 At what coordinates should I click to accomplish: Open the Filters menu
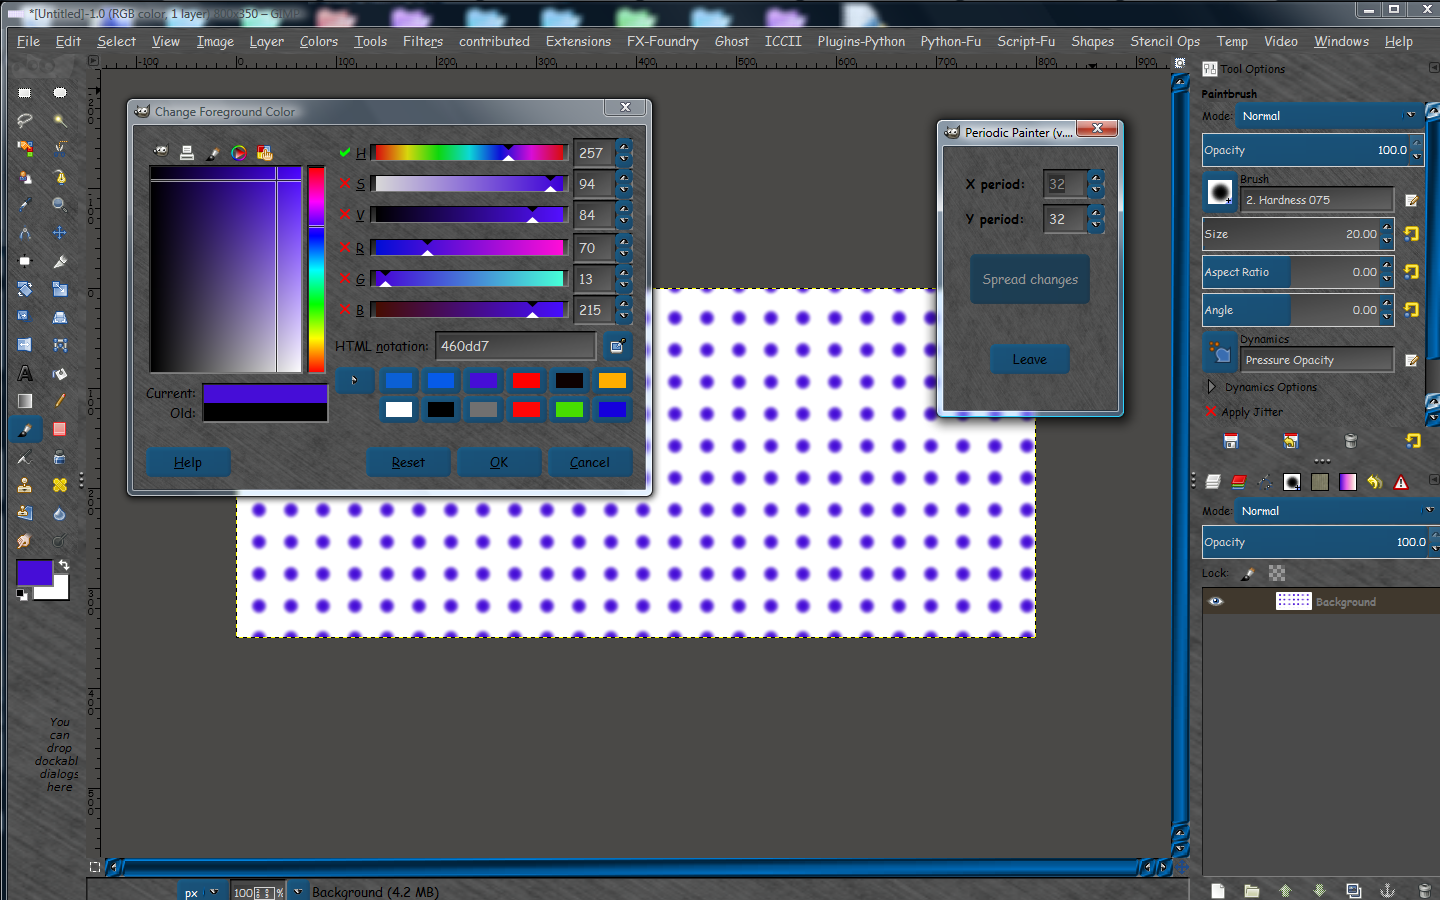tap(423, 41)
